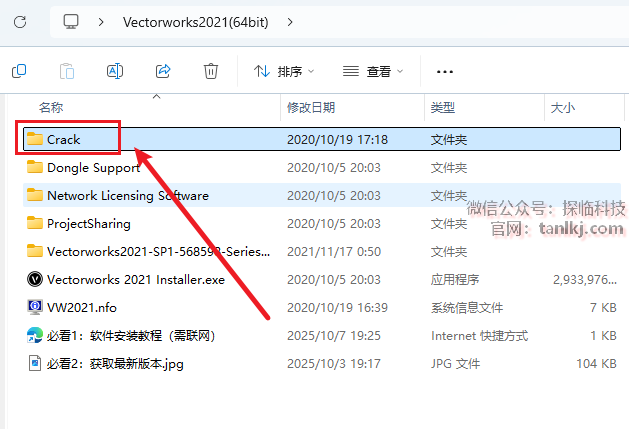Screen dimensions: 629x429
Task: Select Vectorworks2021-SP1-568598-Series folder name
Action: click(158, 252)
